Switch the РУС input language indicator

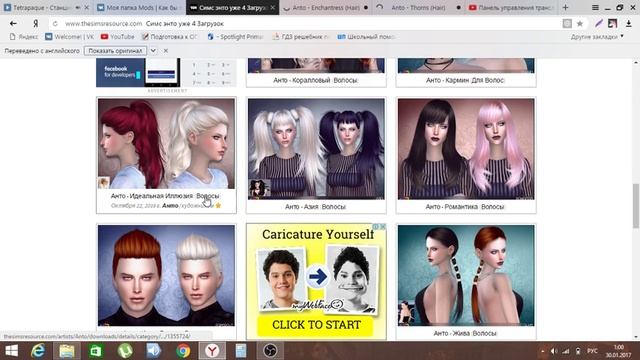[x=592, y=351]
